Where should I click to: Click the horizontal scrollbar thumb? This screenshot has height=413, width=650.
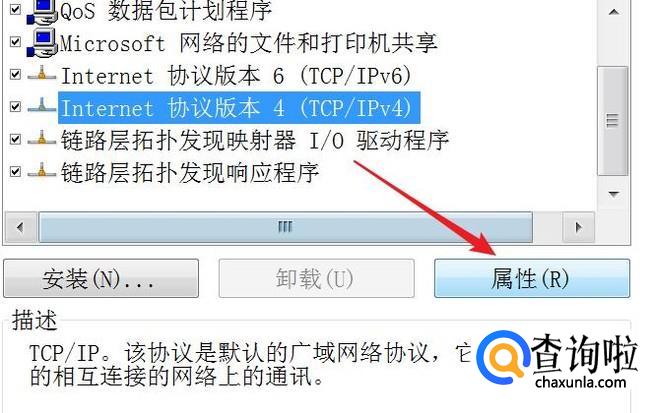coord(286,227)
